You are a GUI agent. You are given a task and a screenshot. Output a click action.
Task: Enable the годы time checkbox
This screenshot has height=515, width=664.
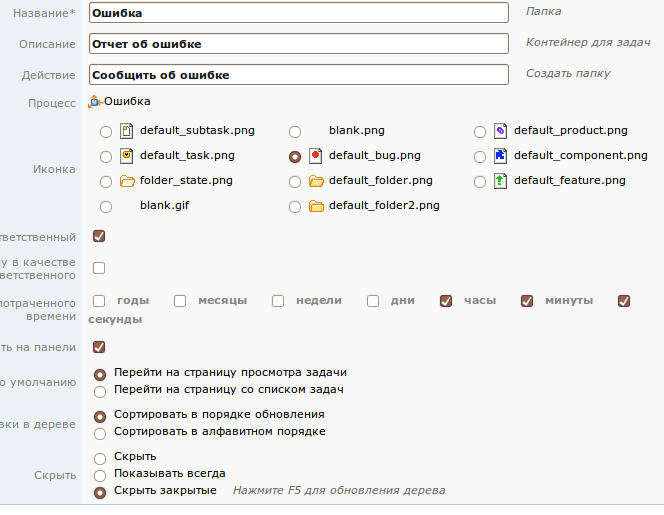(x=99, y=301)
